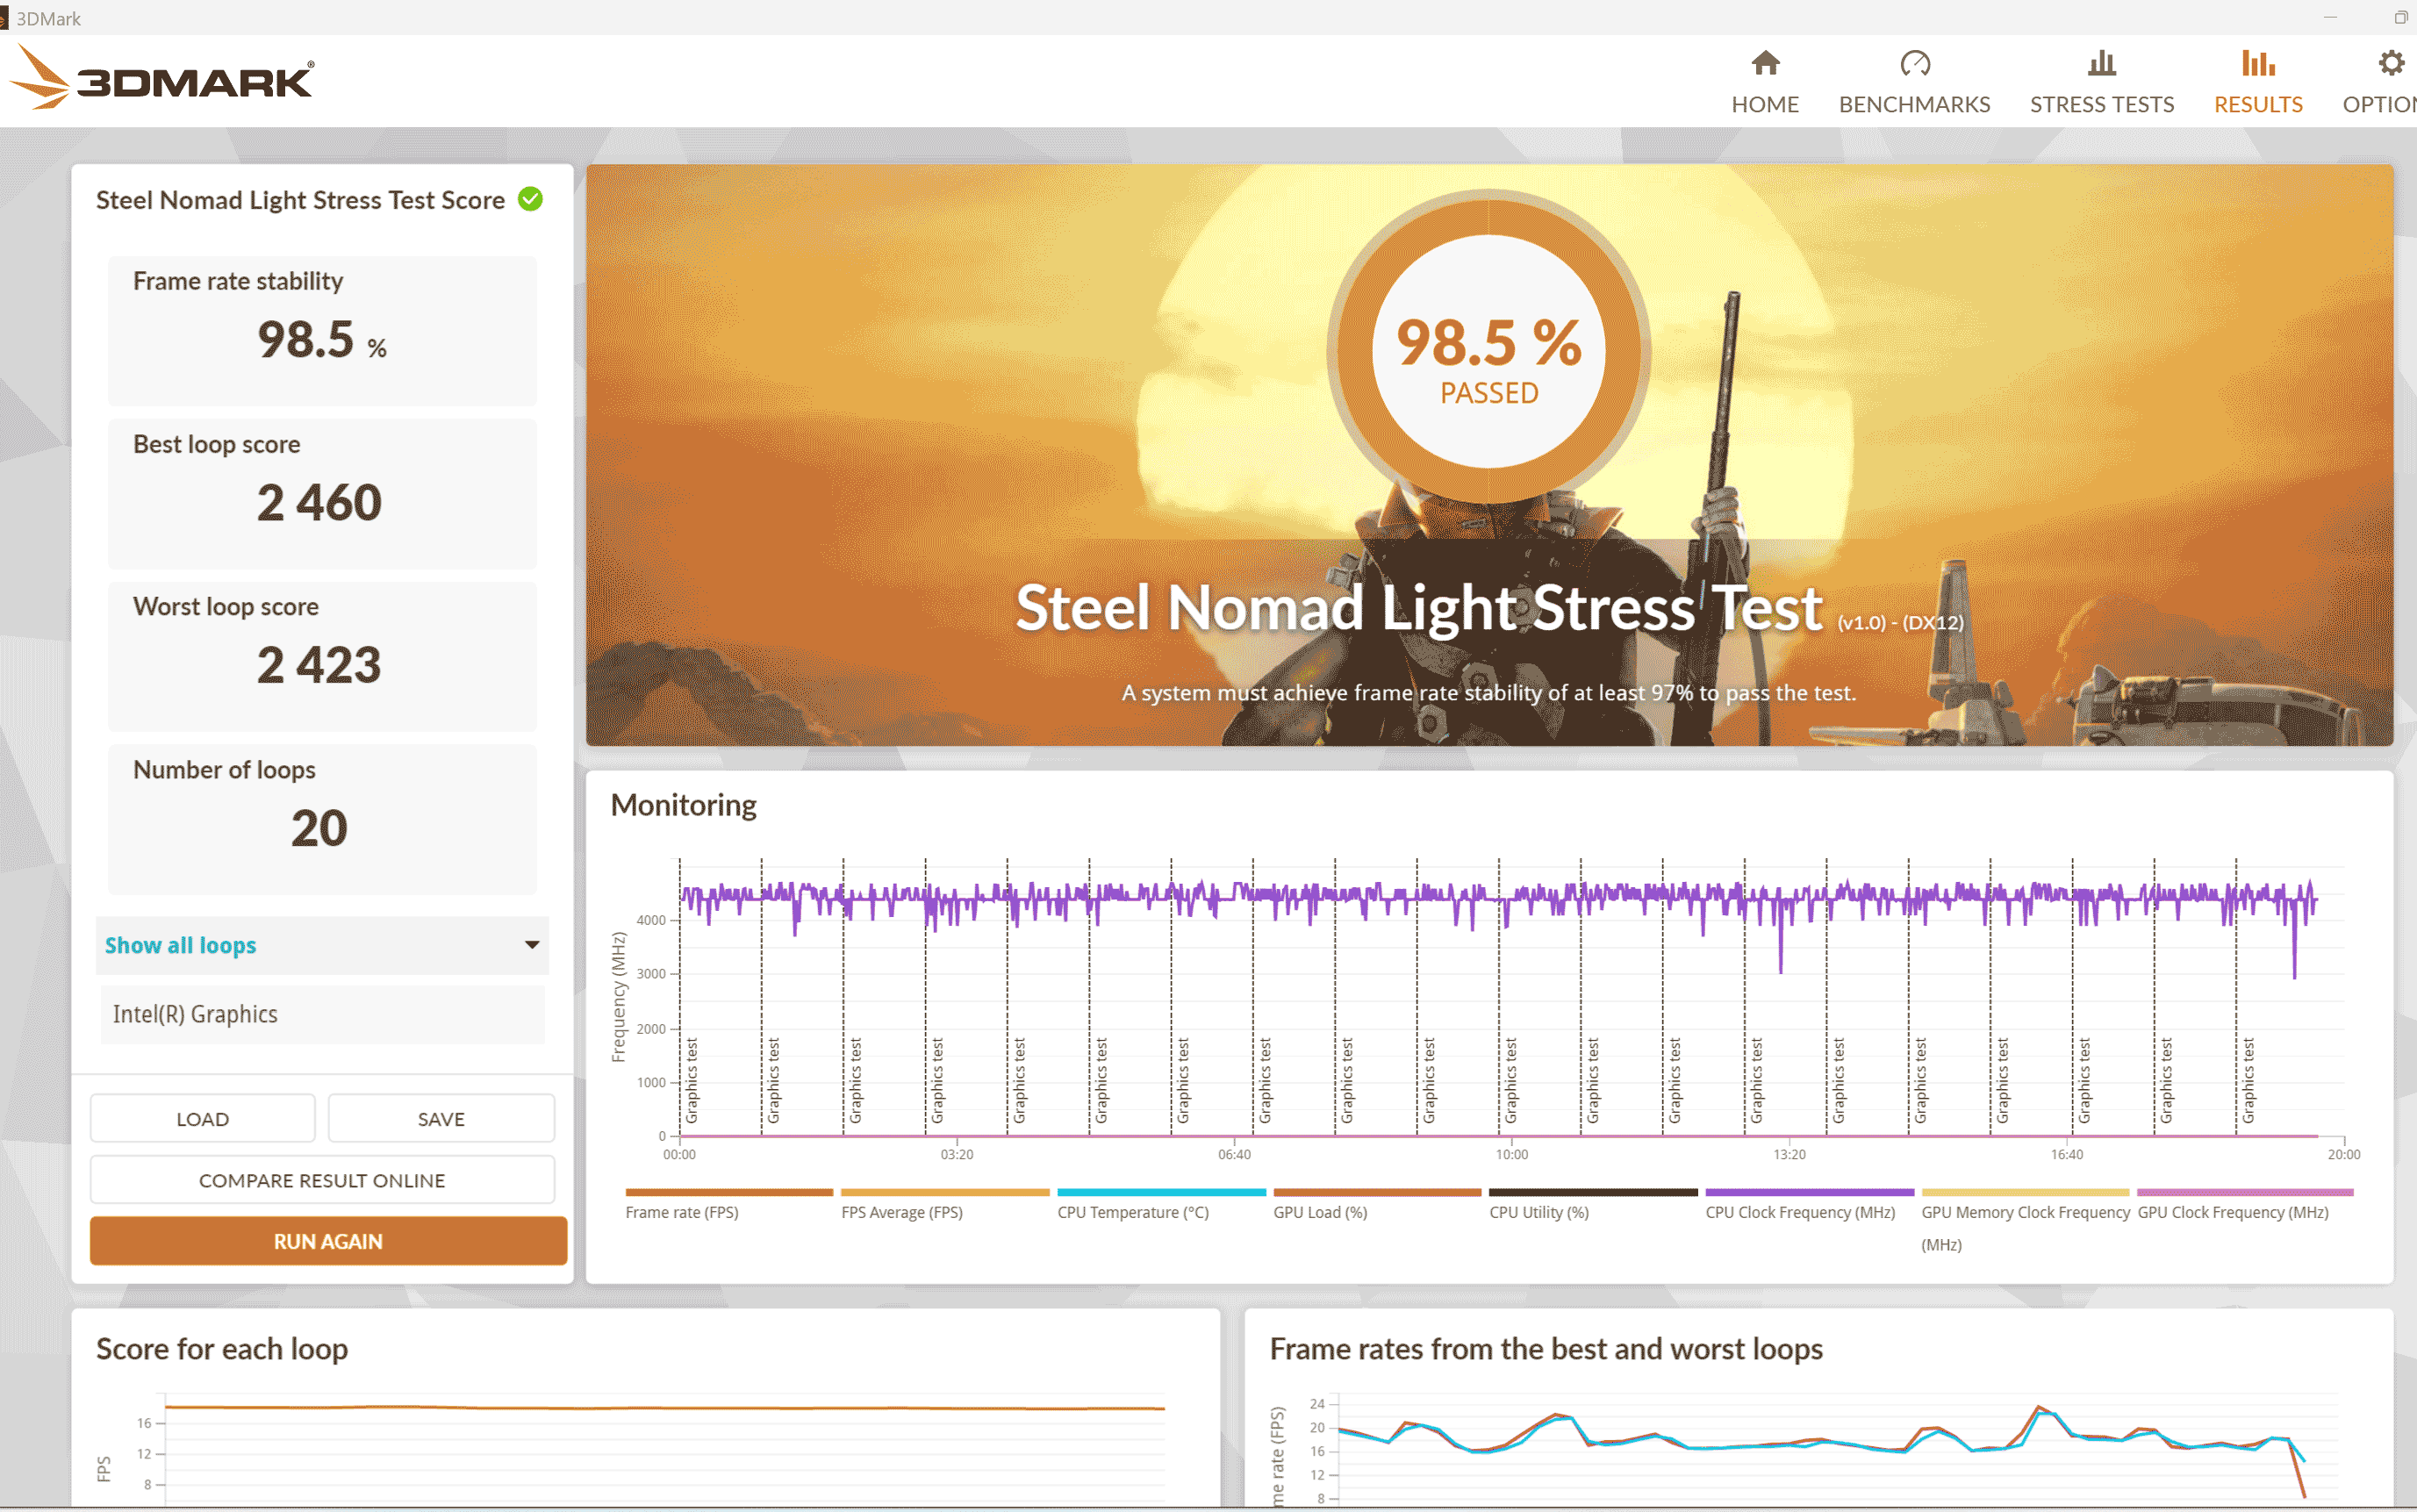Toggle the CPU Utility (%) legend series
Image resolution: width=2417 pixels, height=1512 pixels.
click(x=1539, y=1212)
